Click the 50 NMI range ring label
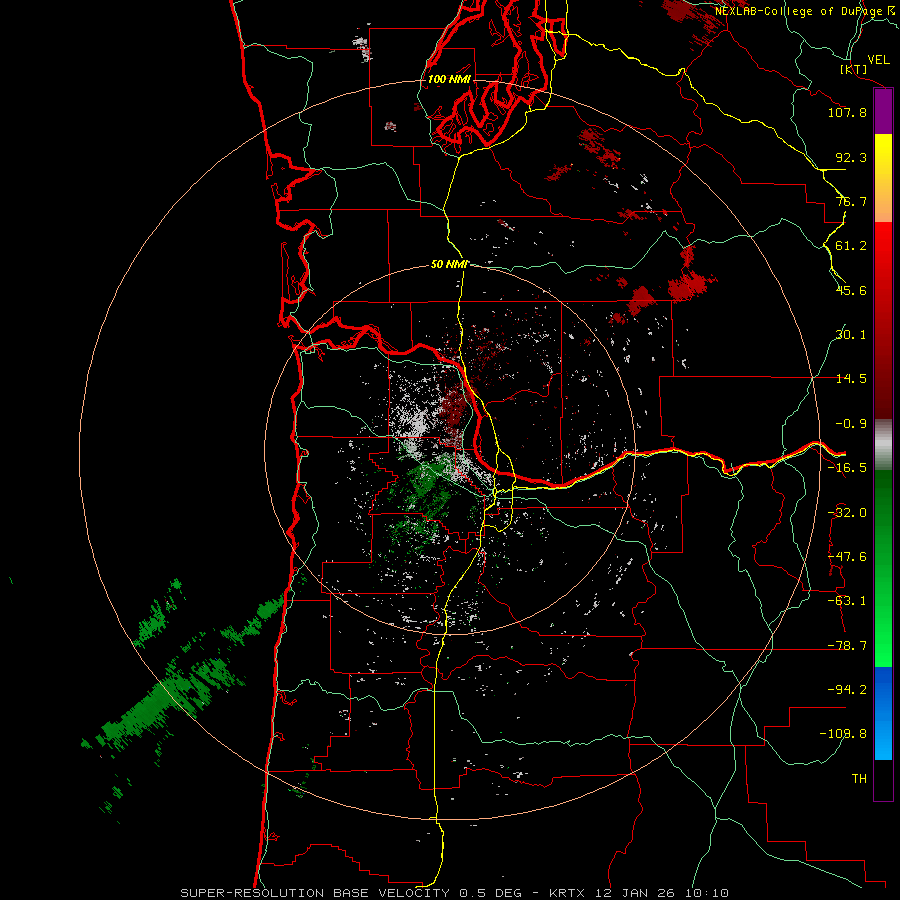This screenshot has height=900, width=900. click(449, 265)
